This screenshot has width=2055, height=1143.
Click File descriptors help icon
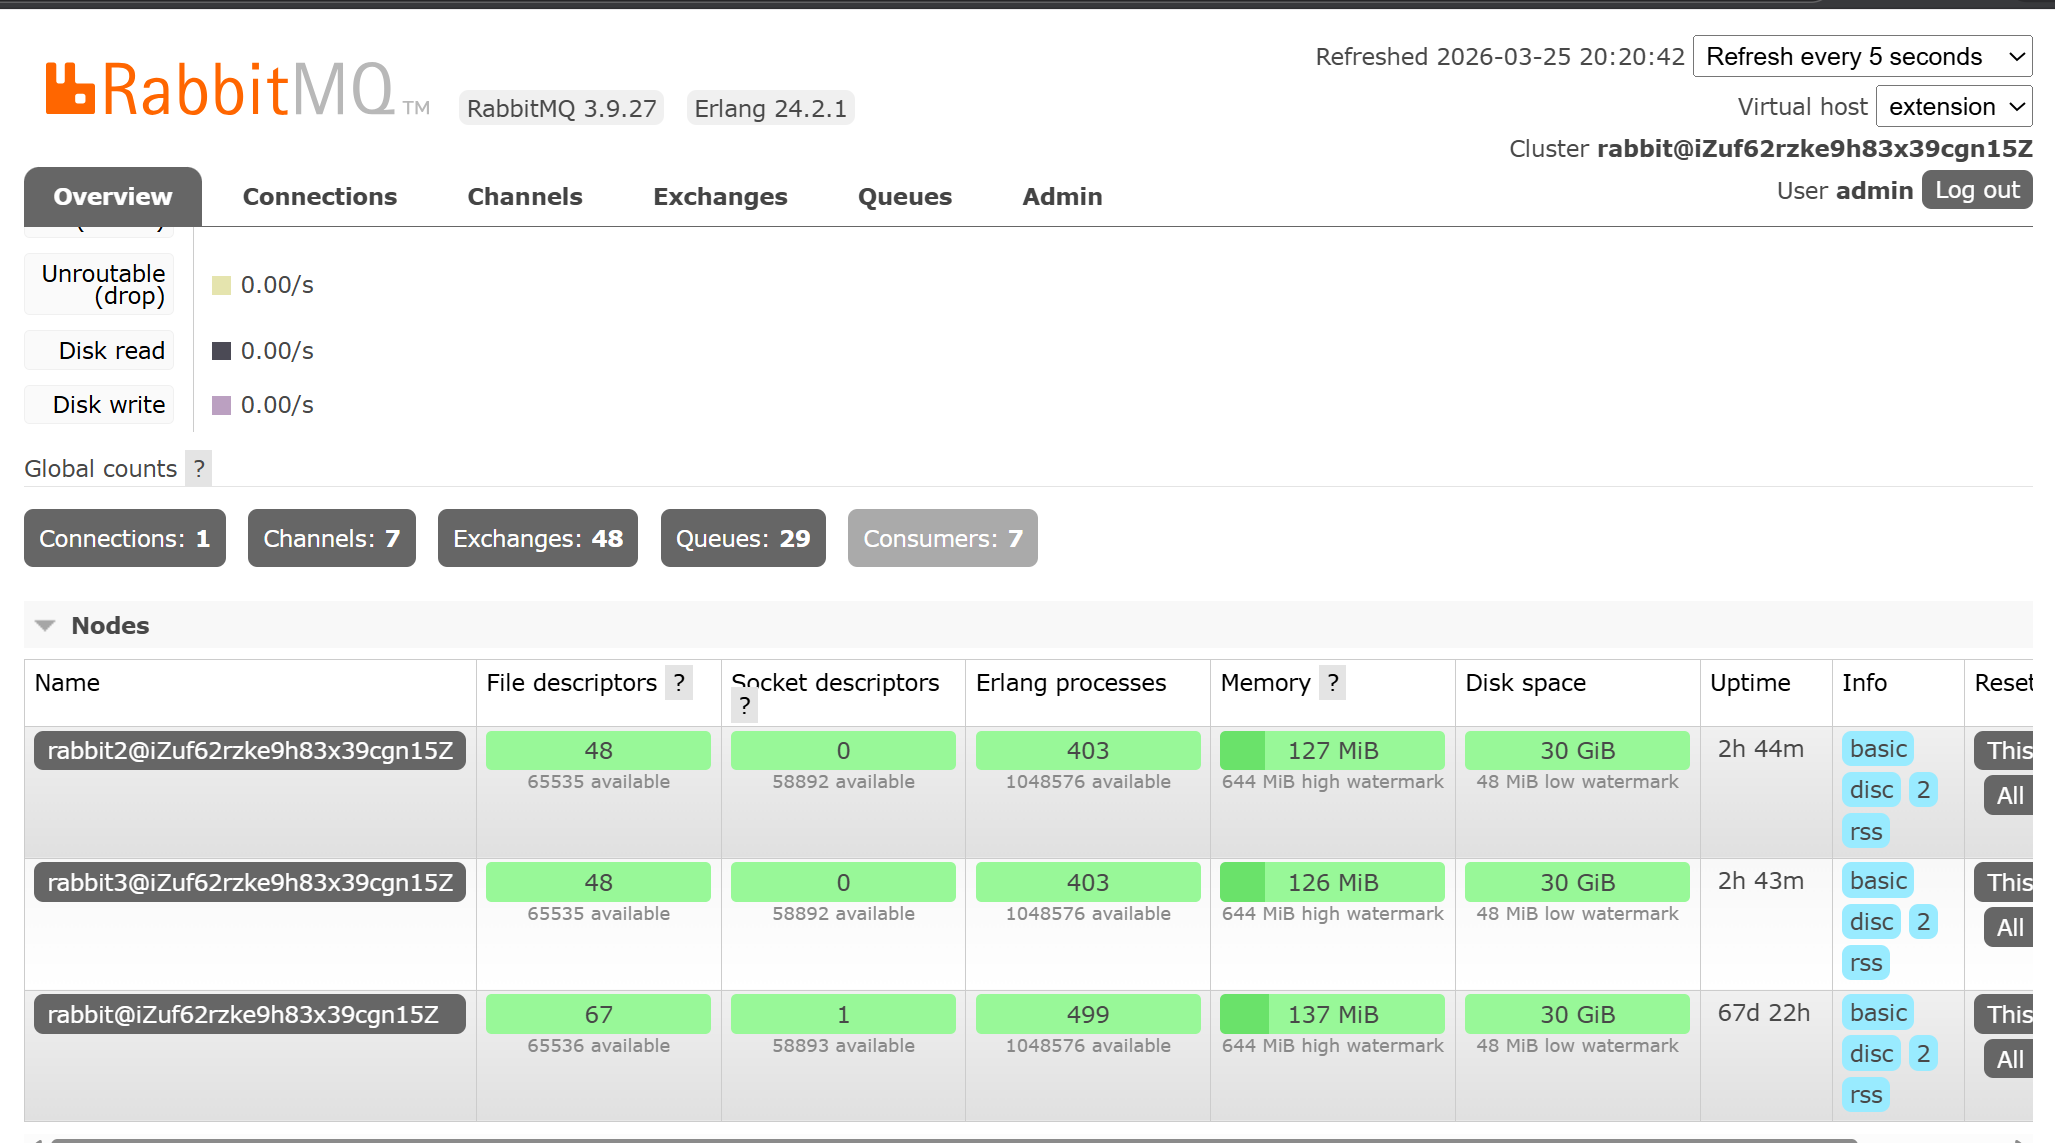click(x=679, y=683)
